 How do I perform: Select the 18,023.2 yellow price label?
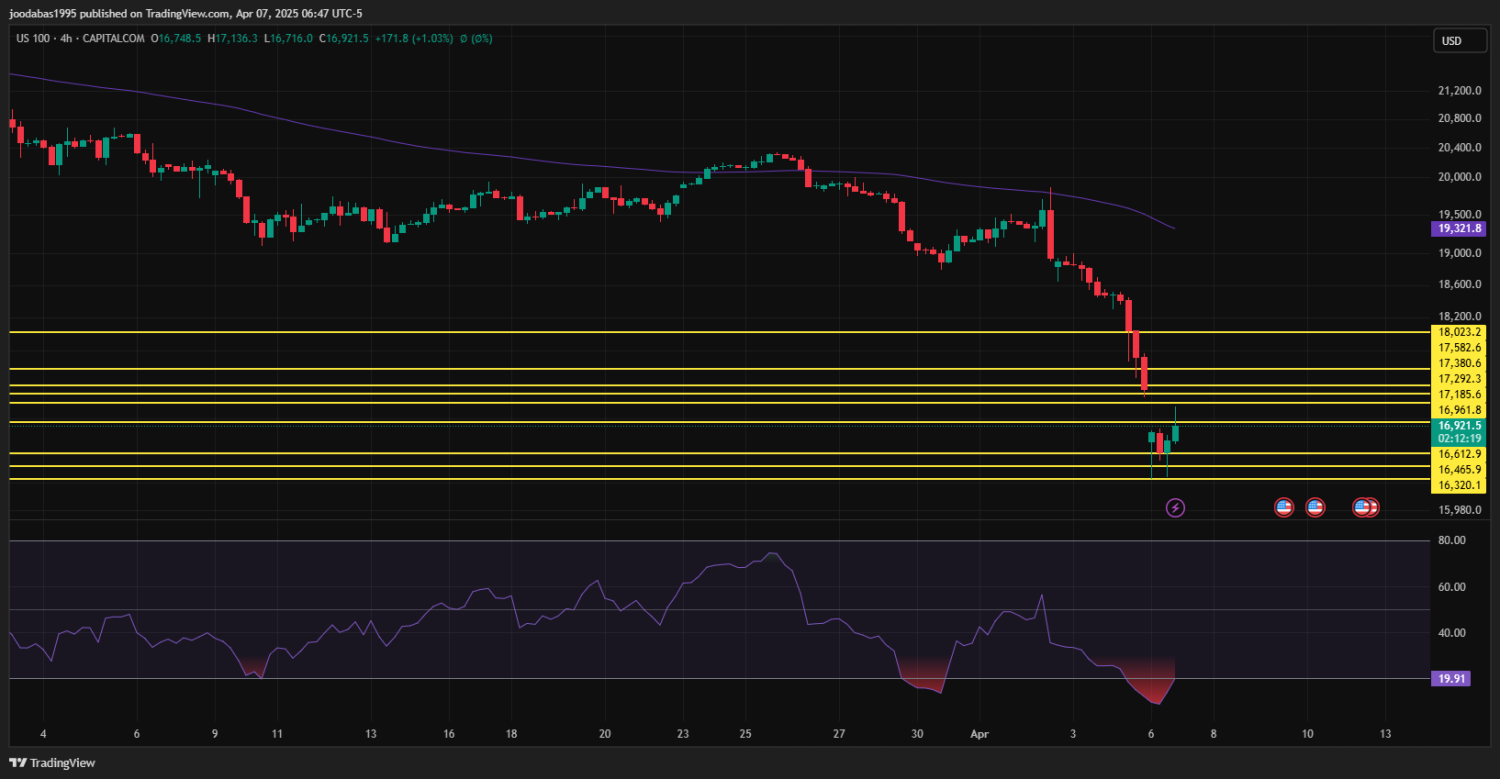click(1459, 332)
